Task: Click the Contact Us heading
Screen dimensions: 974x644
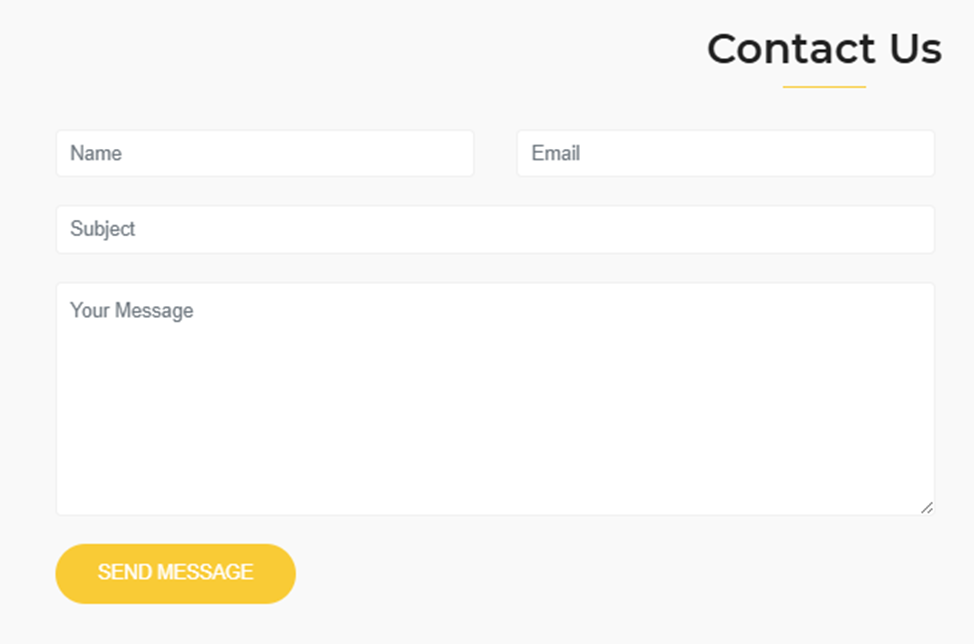Action: pyautogui.click(x=824, y=49)
